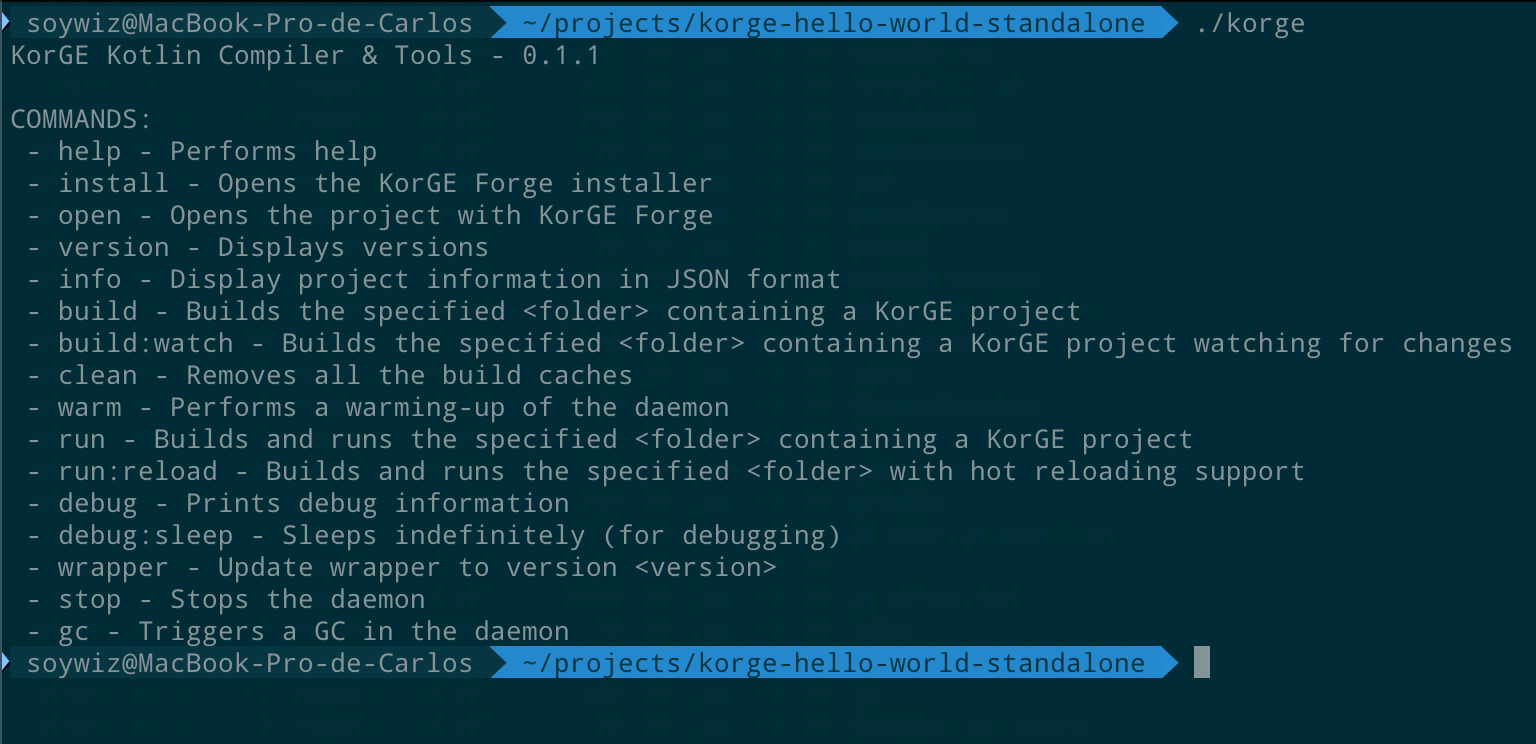Click the block cursor at the prompt
The height and width of the screenshot is (744, 1536).
(1202, 662)
